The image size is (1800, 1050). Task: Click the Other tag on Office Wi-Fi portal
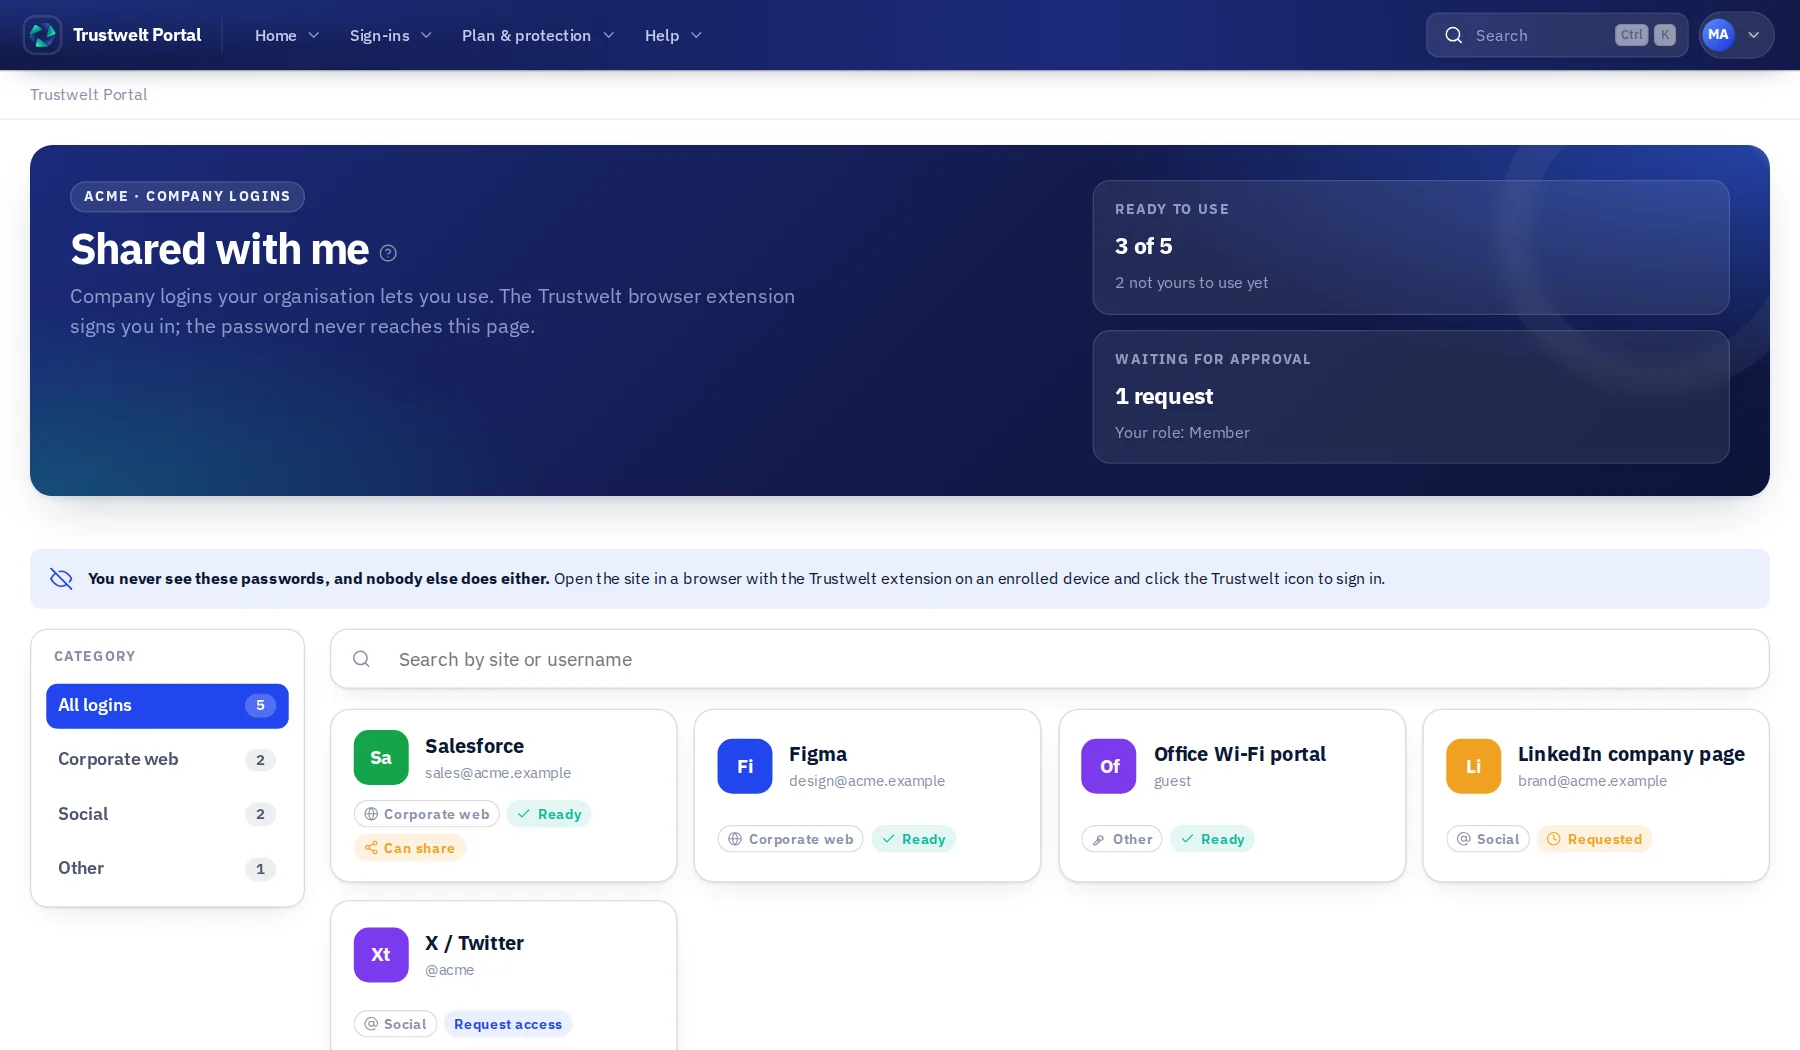click(x=1122, y=839)
